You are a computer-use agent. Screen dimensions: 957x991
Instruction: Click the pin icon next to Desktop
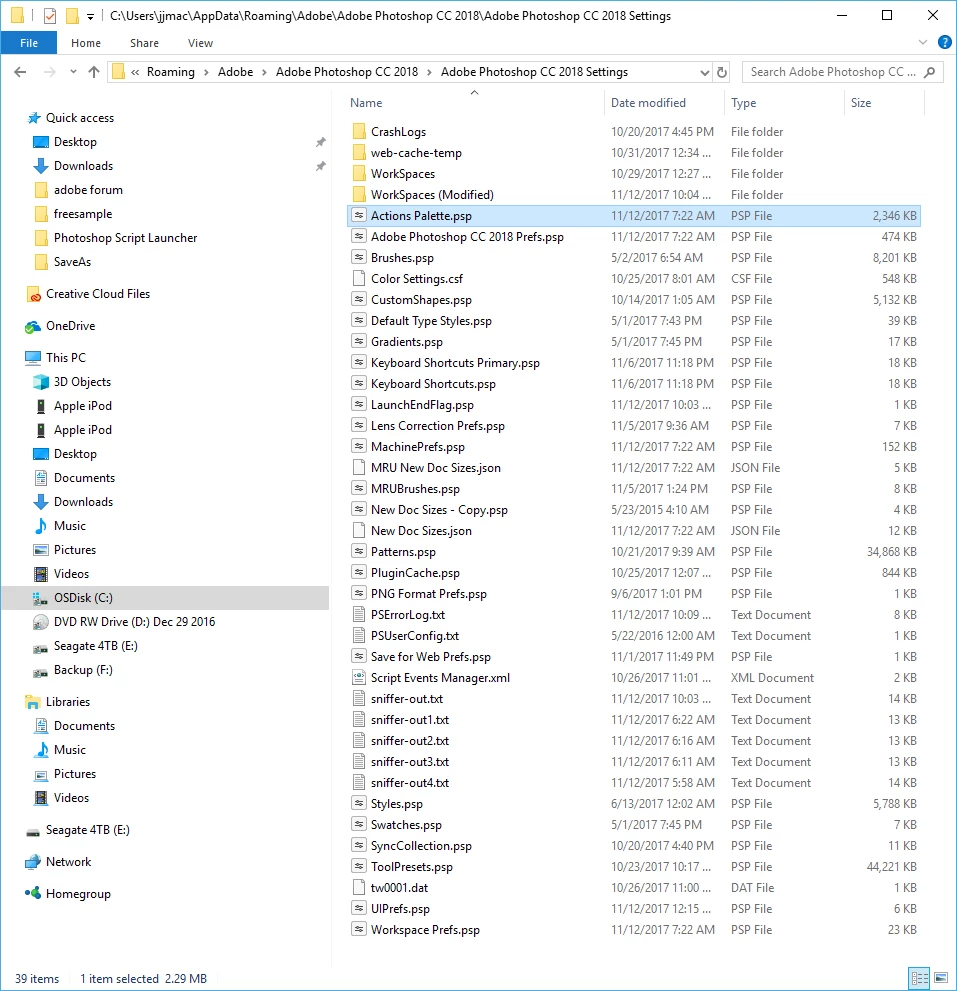point(320,142)
